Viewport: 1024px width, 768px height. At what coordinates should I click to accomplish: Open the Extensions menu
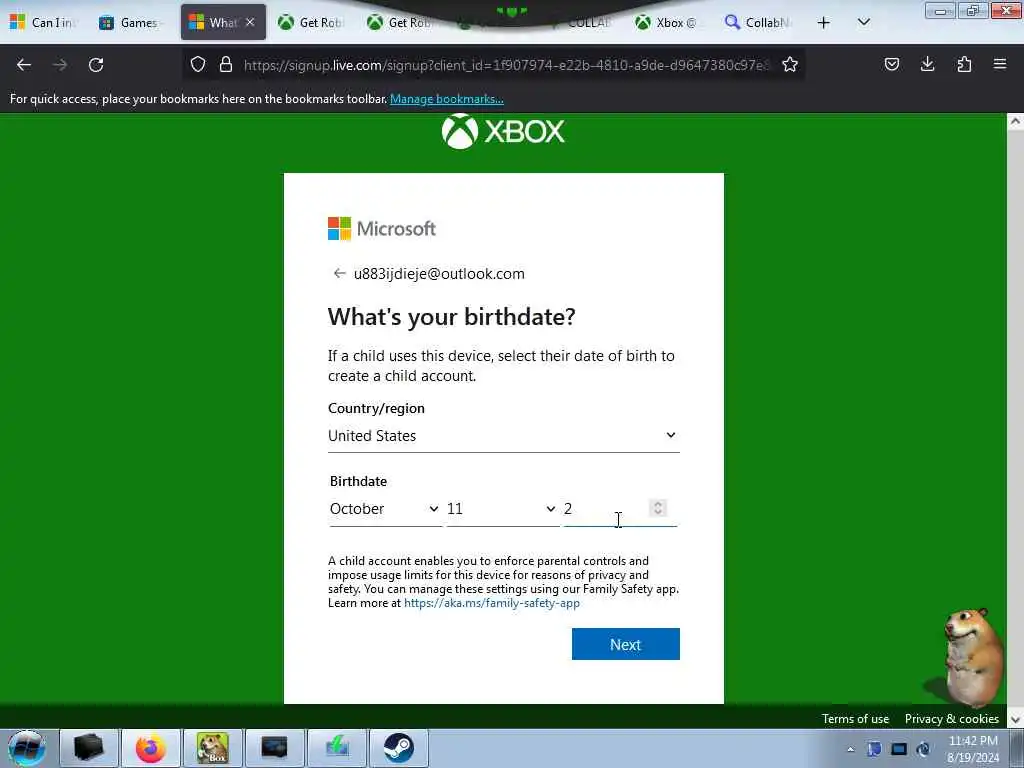point(964,64)
